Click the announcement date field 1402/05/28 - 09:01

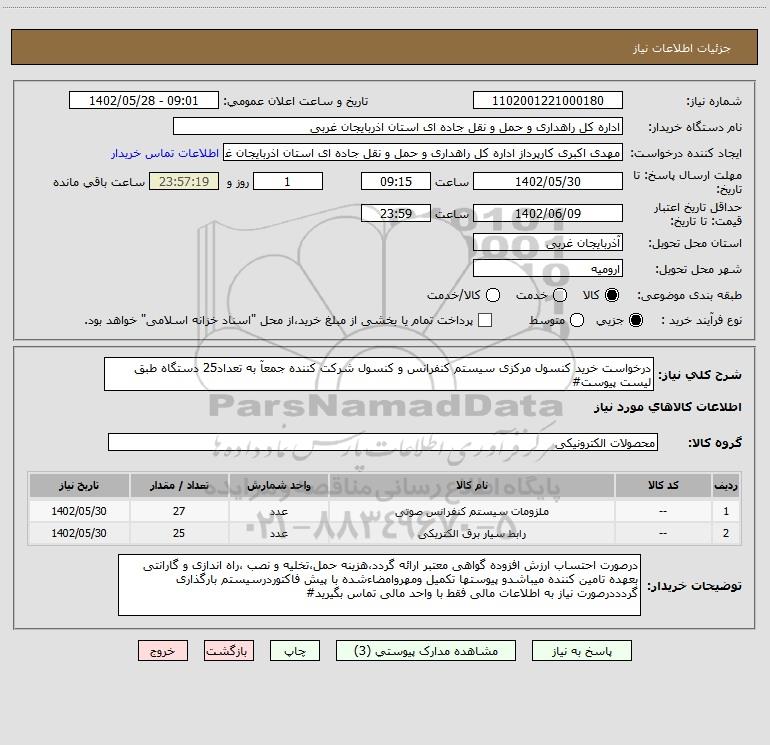pyautogui.click(x=144, y=101)
